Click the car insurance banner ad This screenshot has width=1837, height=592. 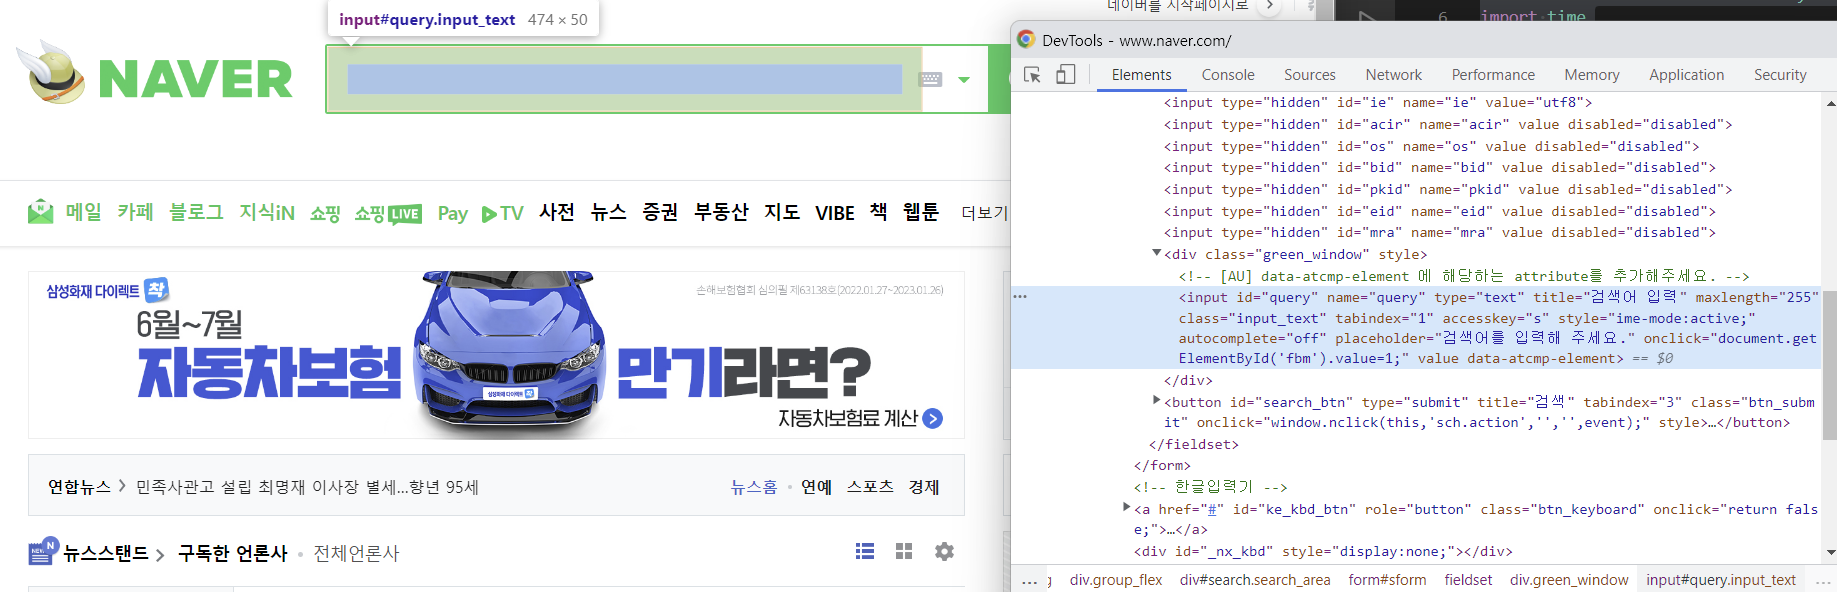coord(496,355)
